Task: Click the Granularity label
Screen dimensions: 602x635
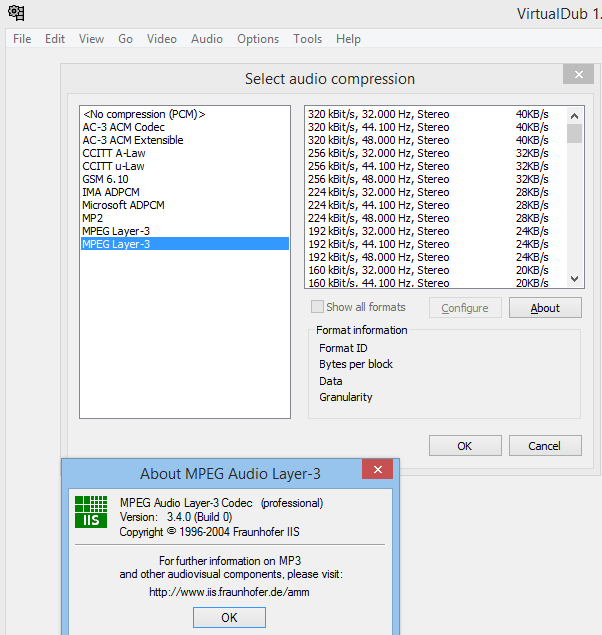Action: (346, 397)
